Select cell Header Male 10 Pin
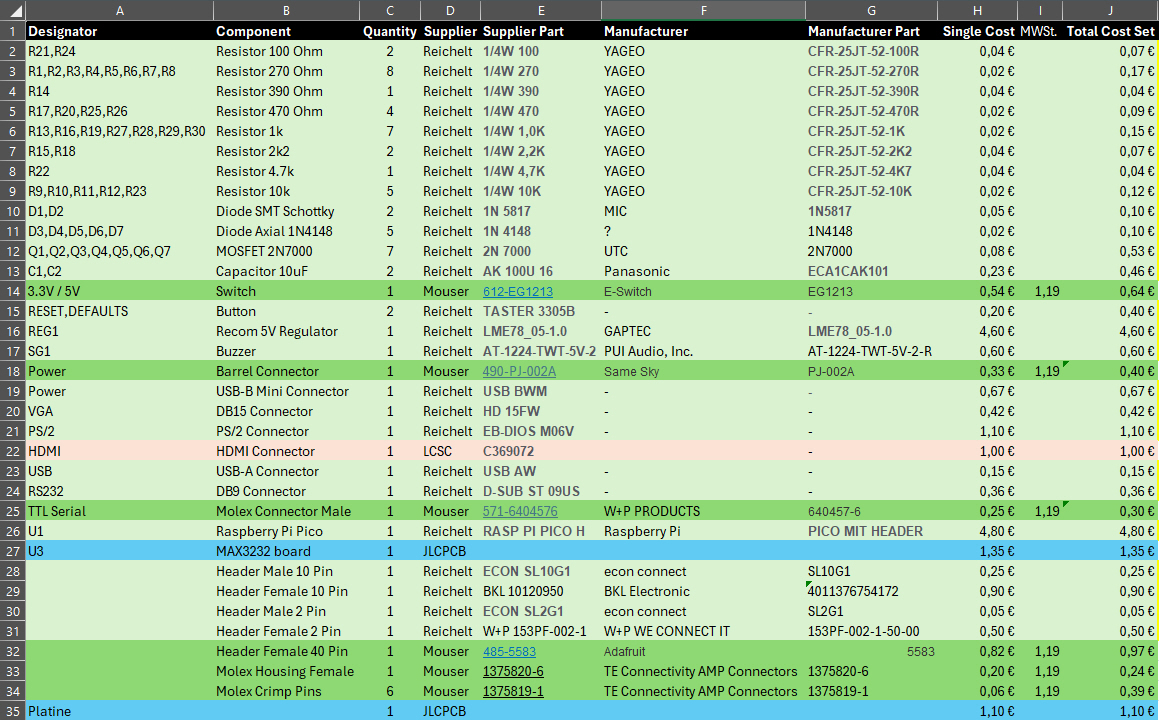The height and width of the screenshot is (720, 1159). point(286,571)
